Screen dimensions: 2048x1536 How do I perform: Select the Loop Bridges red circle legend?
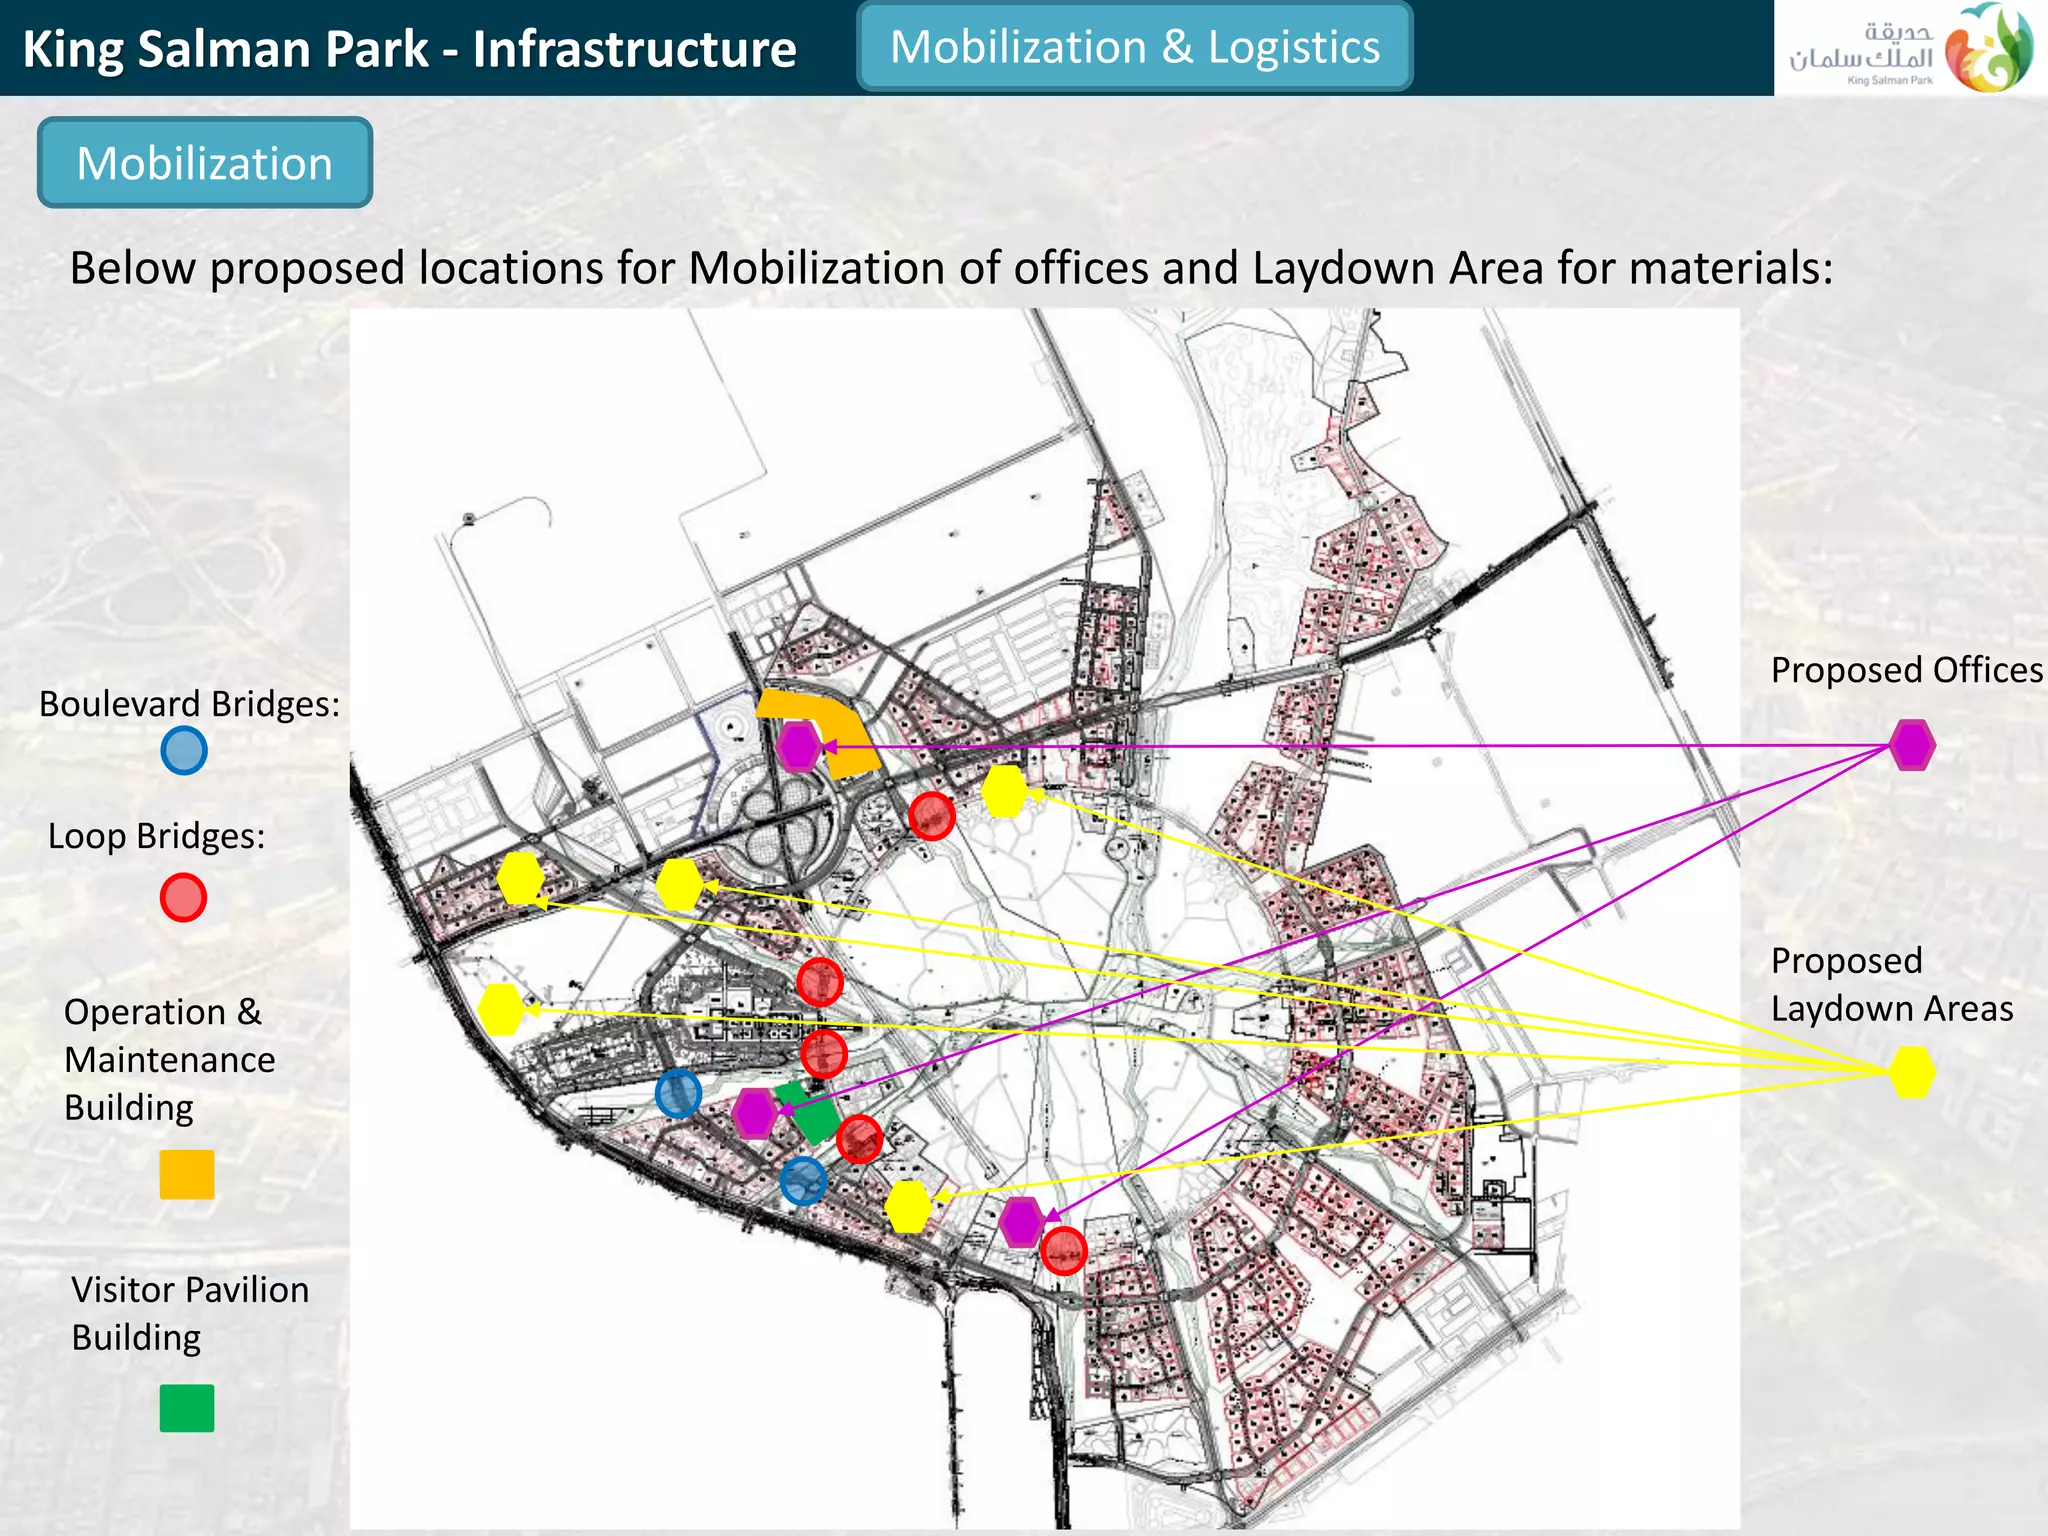pyautogui.click(x=183, y=897)
